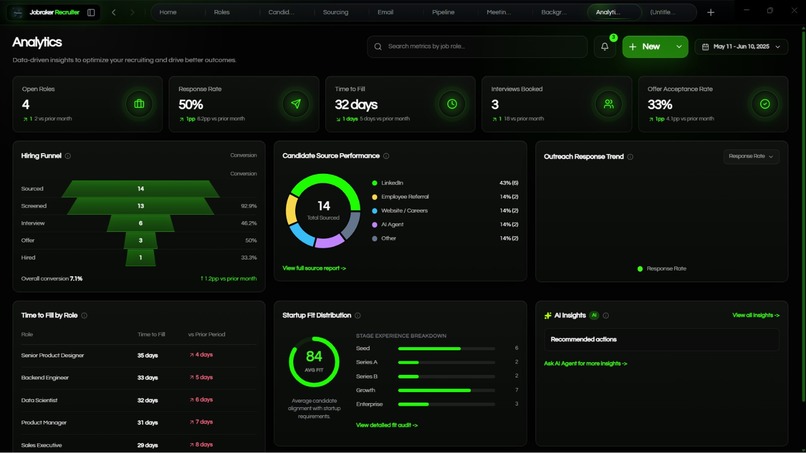This screenshot has width=806, height=453.
Task: Click the Offer Acceptance Rate checkmark icon
Action: coord(765,104)
